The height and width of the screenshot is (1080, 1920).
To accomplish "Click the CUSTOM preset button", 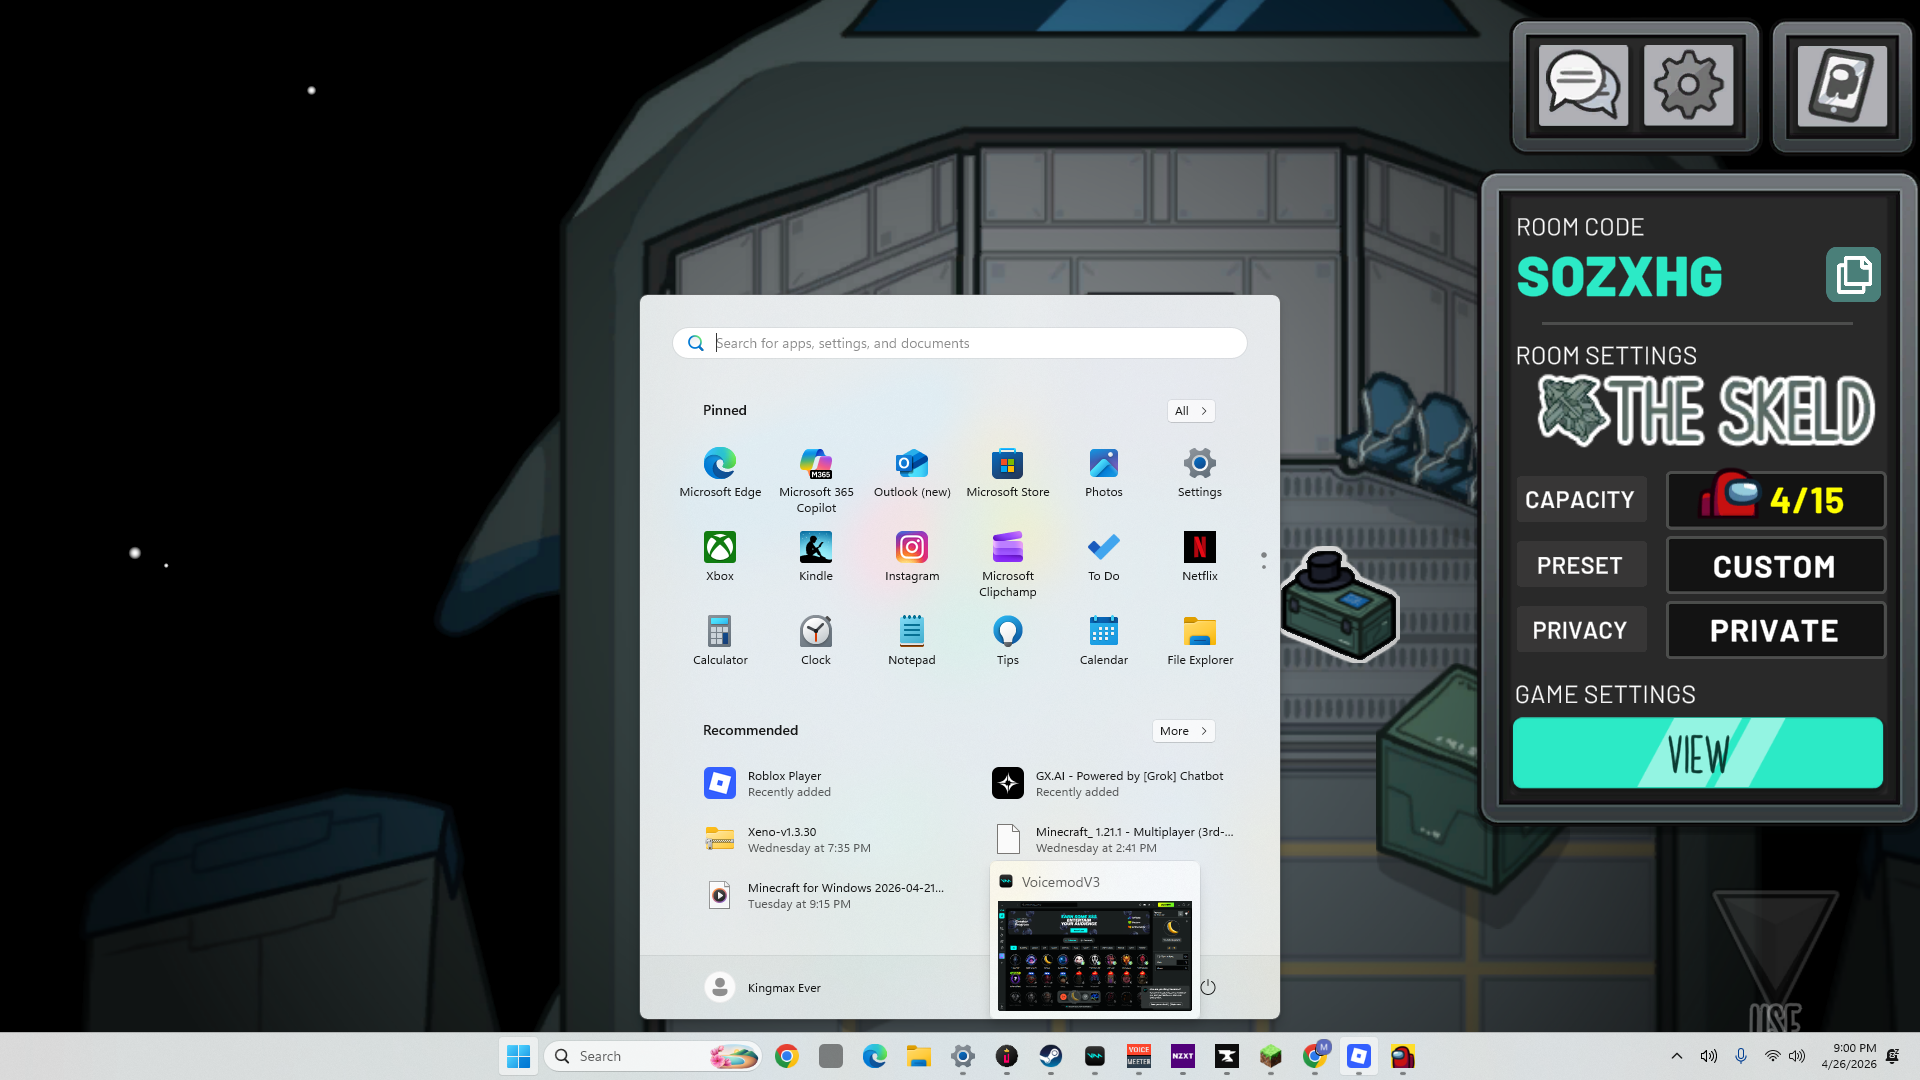I will (1775, 566).
